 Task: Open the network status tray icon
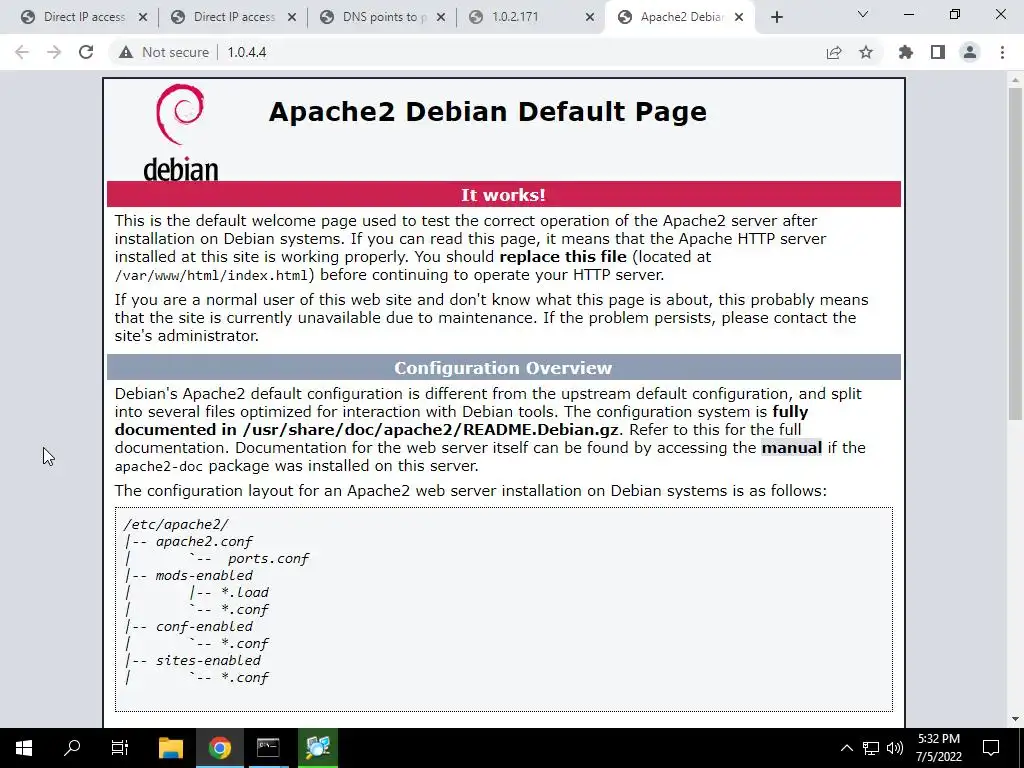click(x=871, y=748)
